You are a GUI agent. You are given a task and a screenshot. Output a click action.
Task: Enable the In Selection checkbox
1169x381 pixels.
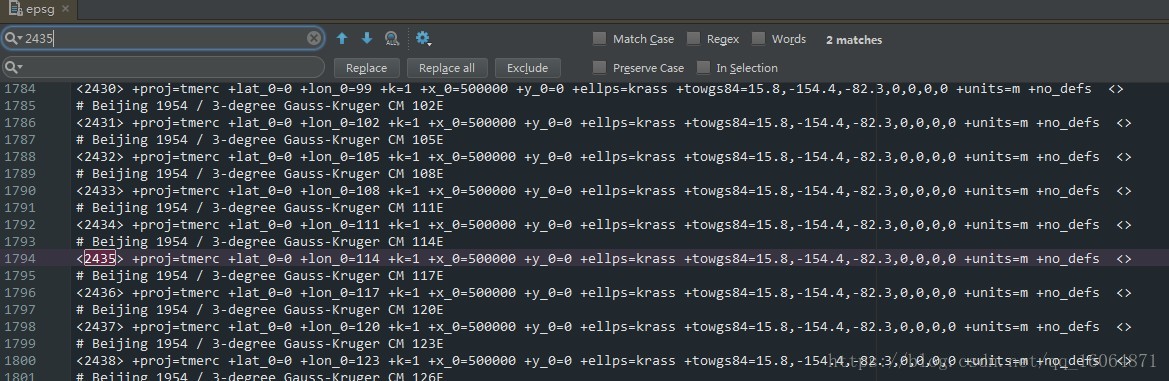703,68
